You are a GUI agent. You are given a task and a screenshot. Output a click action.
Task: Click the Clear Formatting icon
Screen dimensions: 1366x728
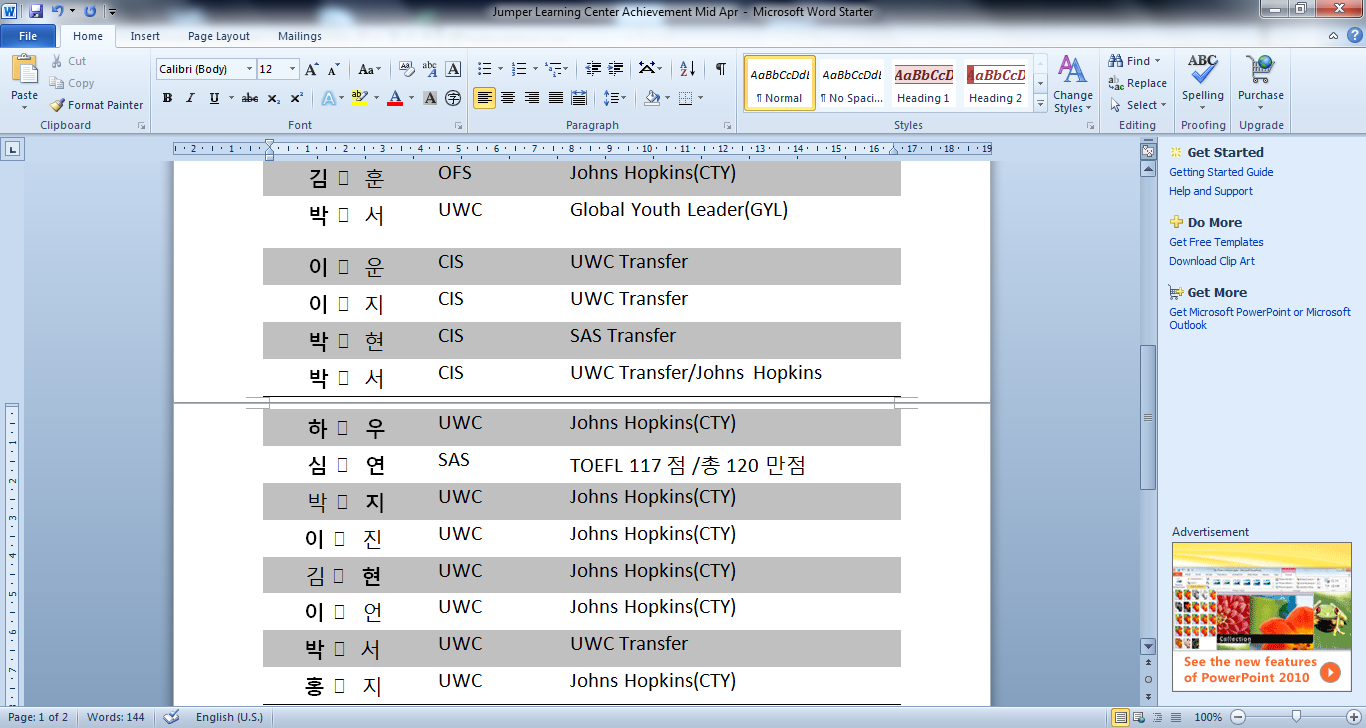point(406,69)
